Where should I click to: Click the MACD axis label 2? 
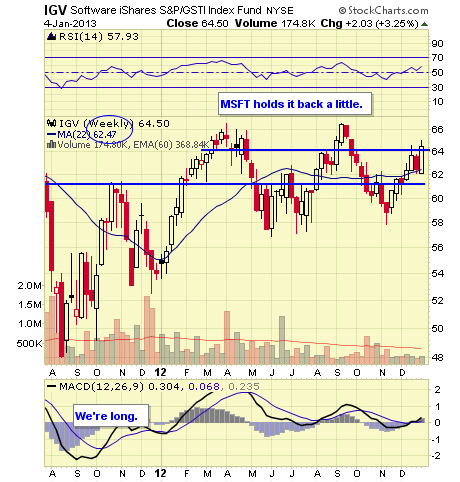438,389
